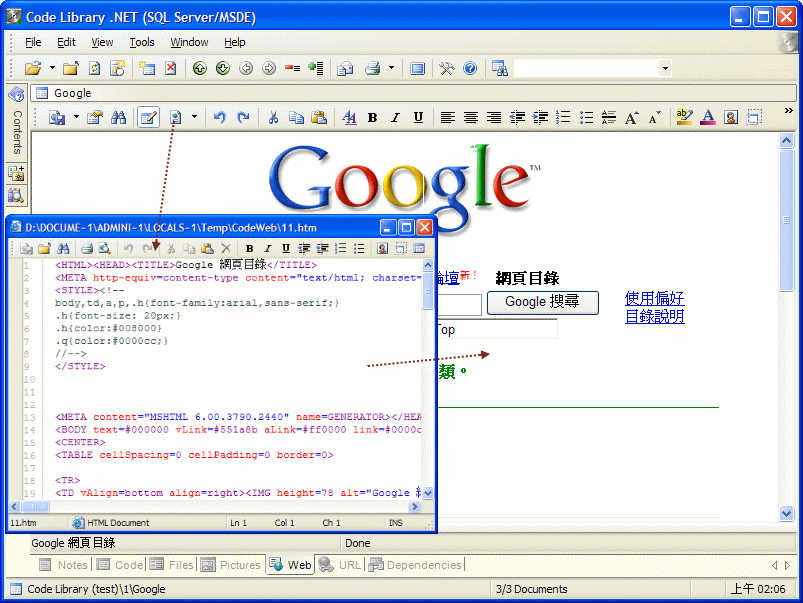The height and width of the screenshot is (603, 803).
Task: Expand dropdown arrow beside first editor toolbar icon
Action: tap(76, 117)
